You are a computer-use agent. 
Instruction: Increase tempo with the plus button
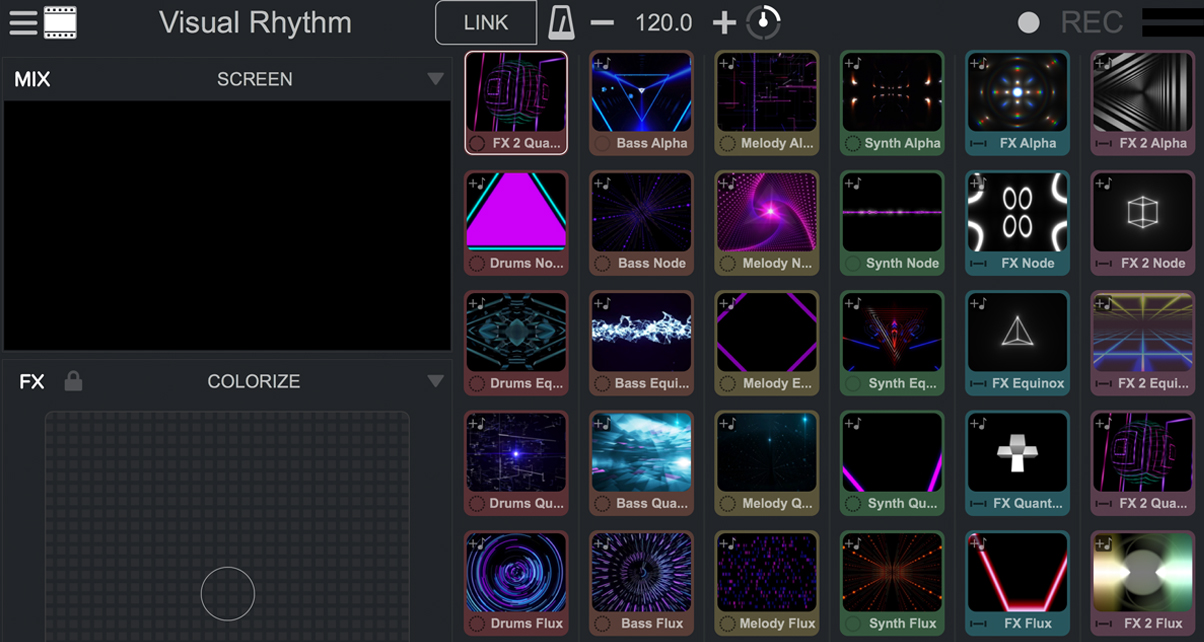pos(723,21)
